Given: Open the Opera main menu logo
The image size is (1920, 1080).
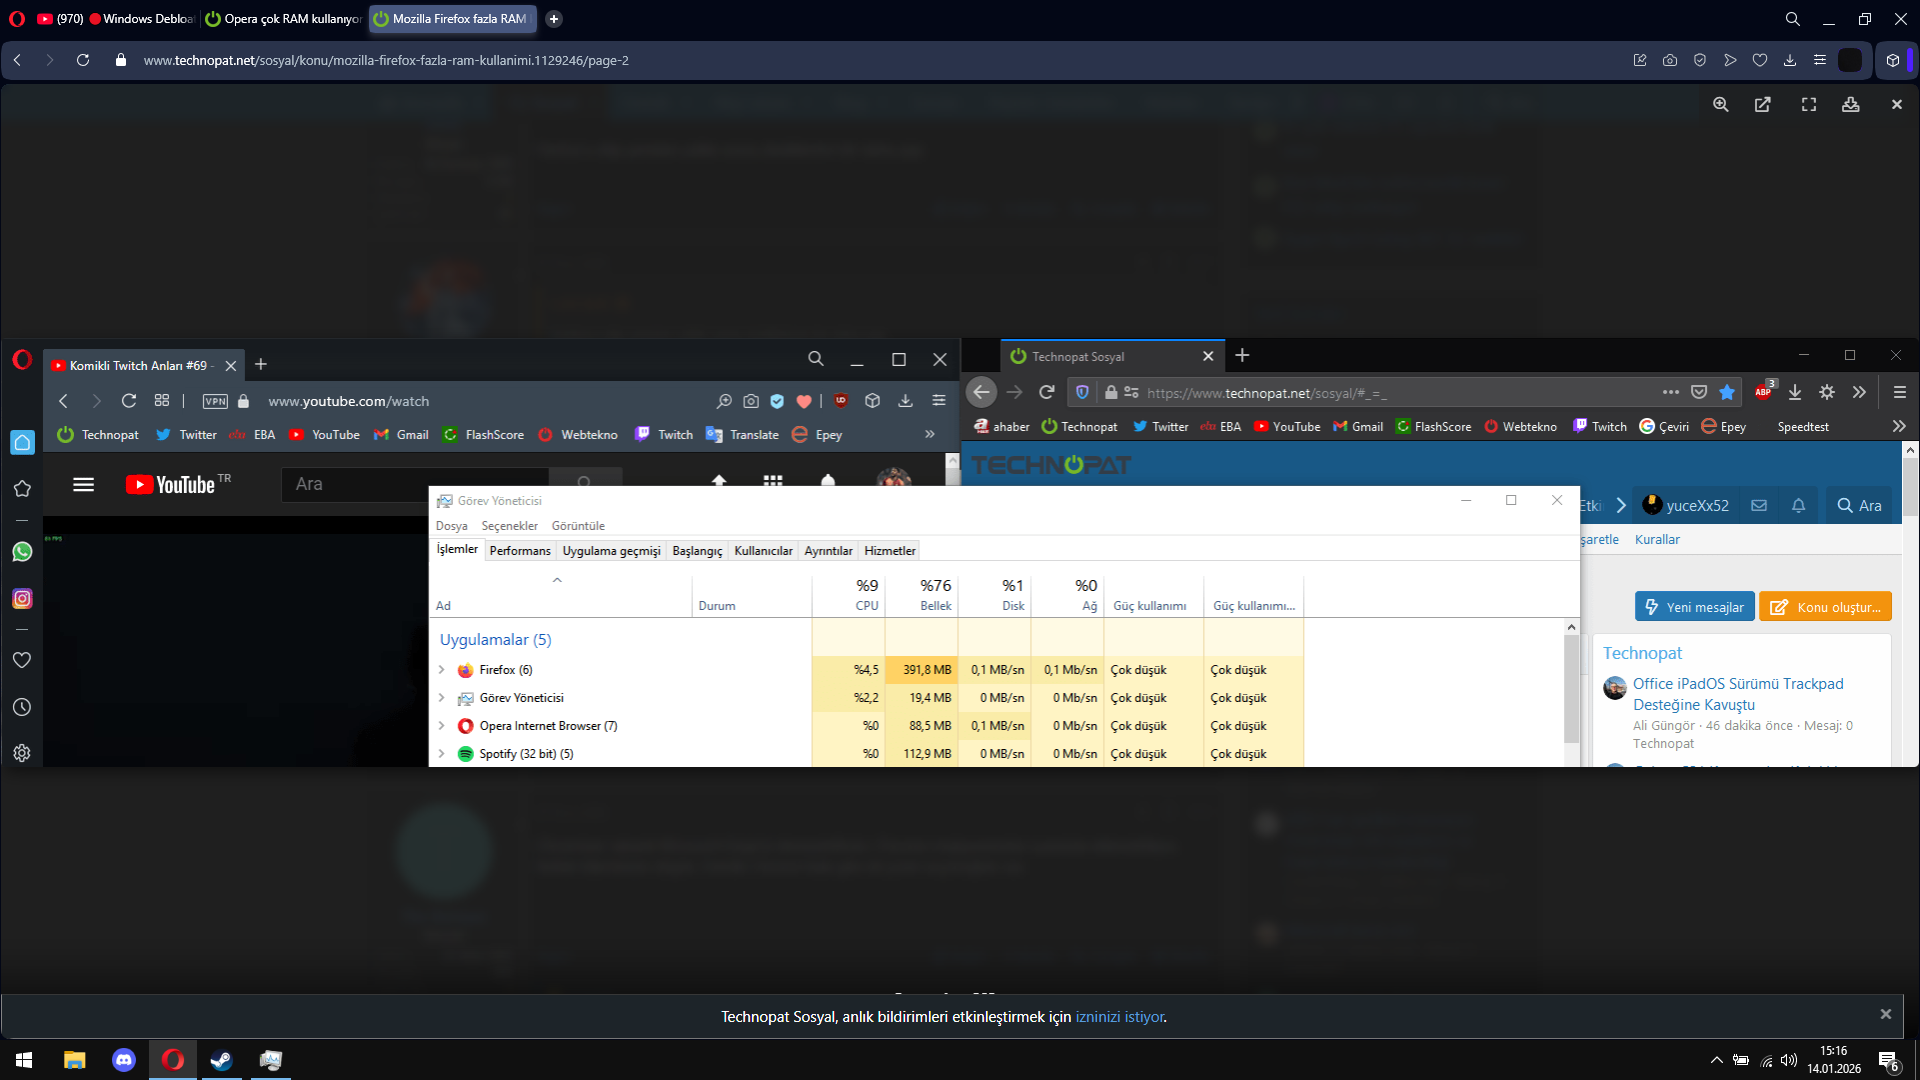Looking at the screenshot, I should 17,18.
